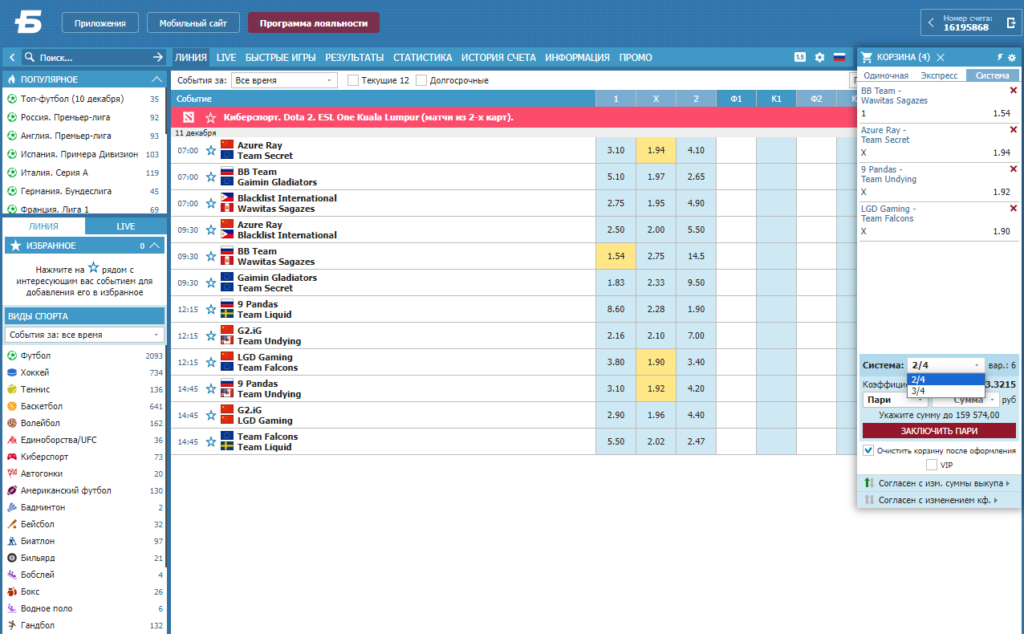Select the 2/4 option in Система list
Screen dimensions: 1024x634
click(x=946, y=379)
